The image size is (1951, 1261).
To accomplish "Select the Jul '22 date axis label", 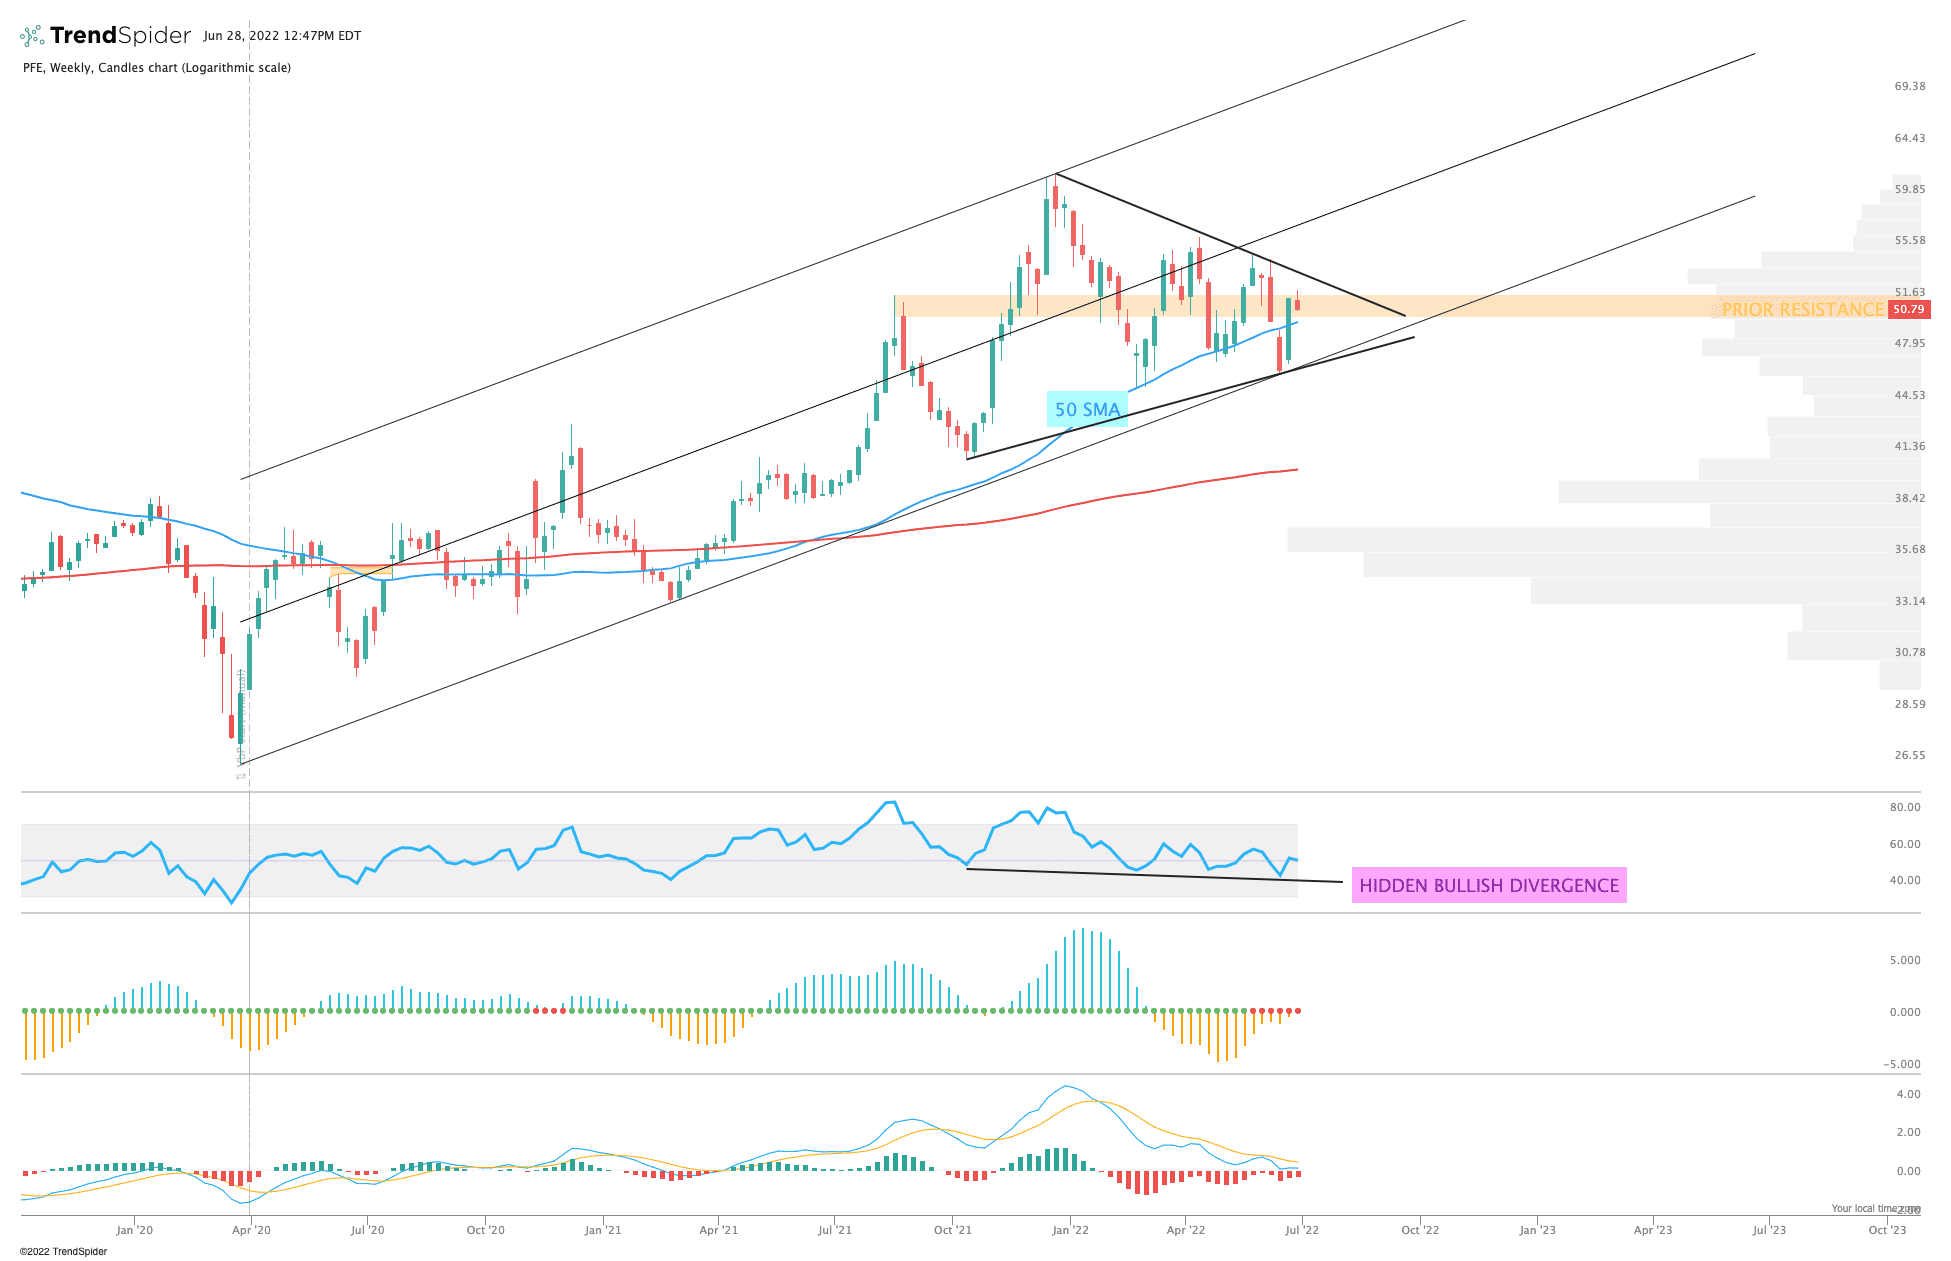I will point(1301,1229).
